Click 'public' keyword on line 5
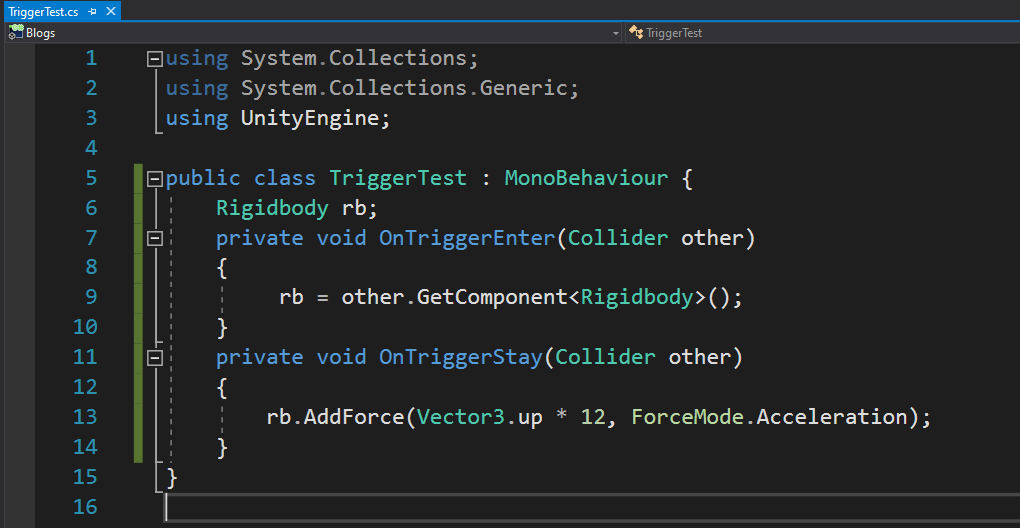Viewport: 1020px width, 528px height. [202, 178]
